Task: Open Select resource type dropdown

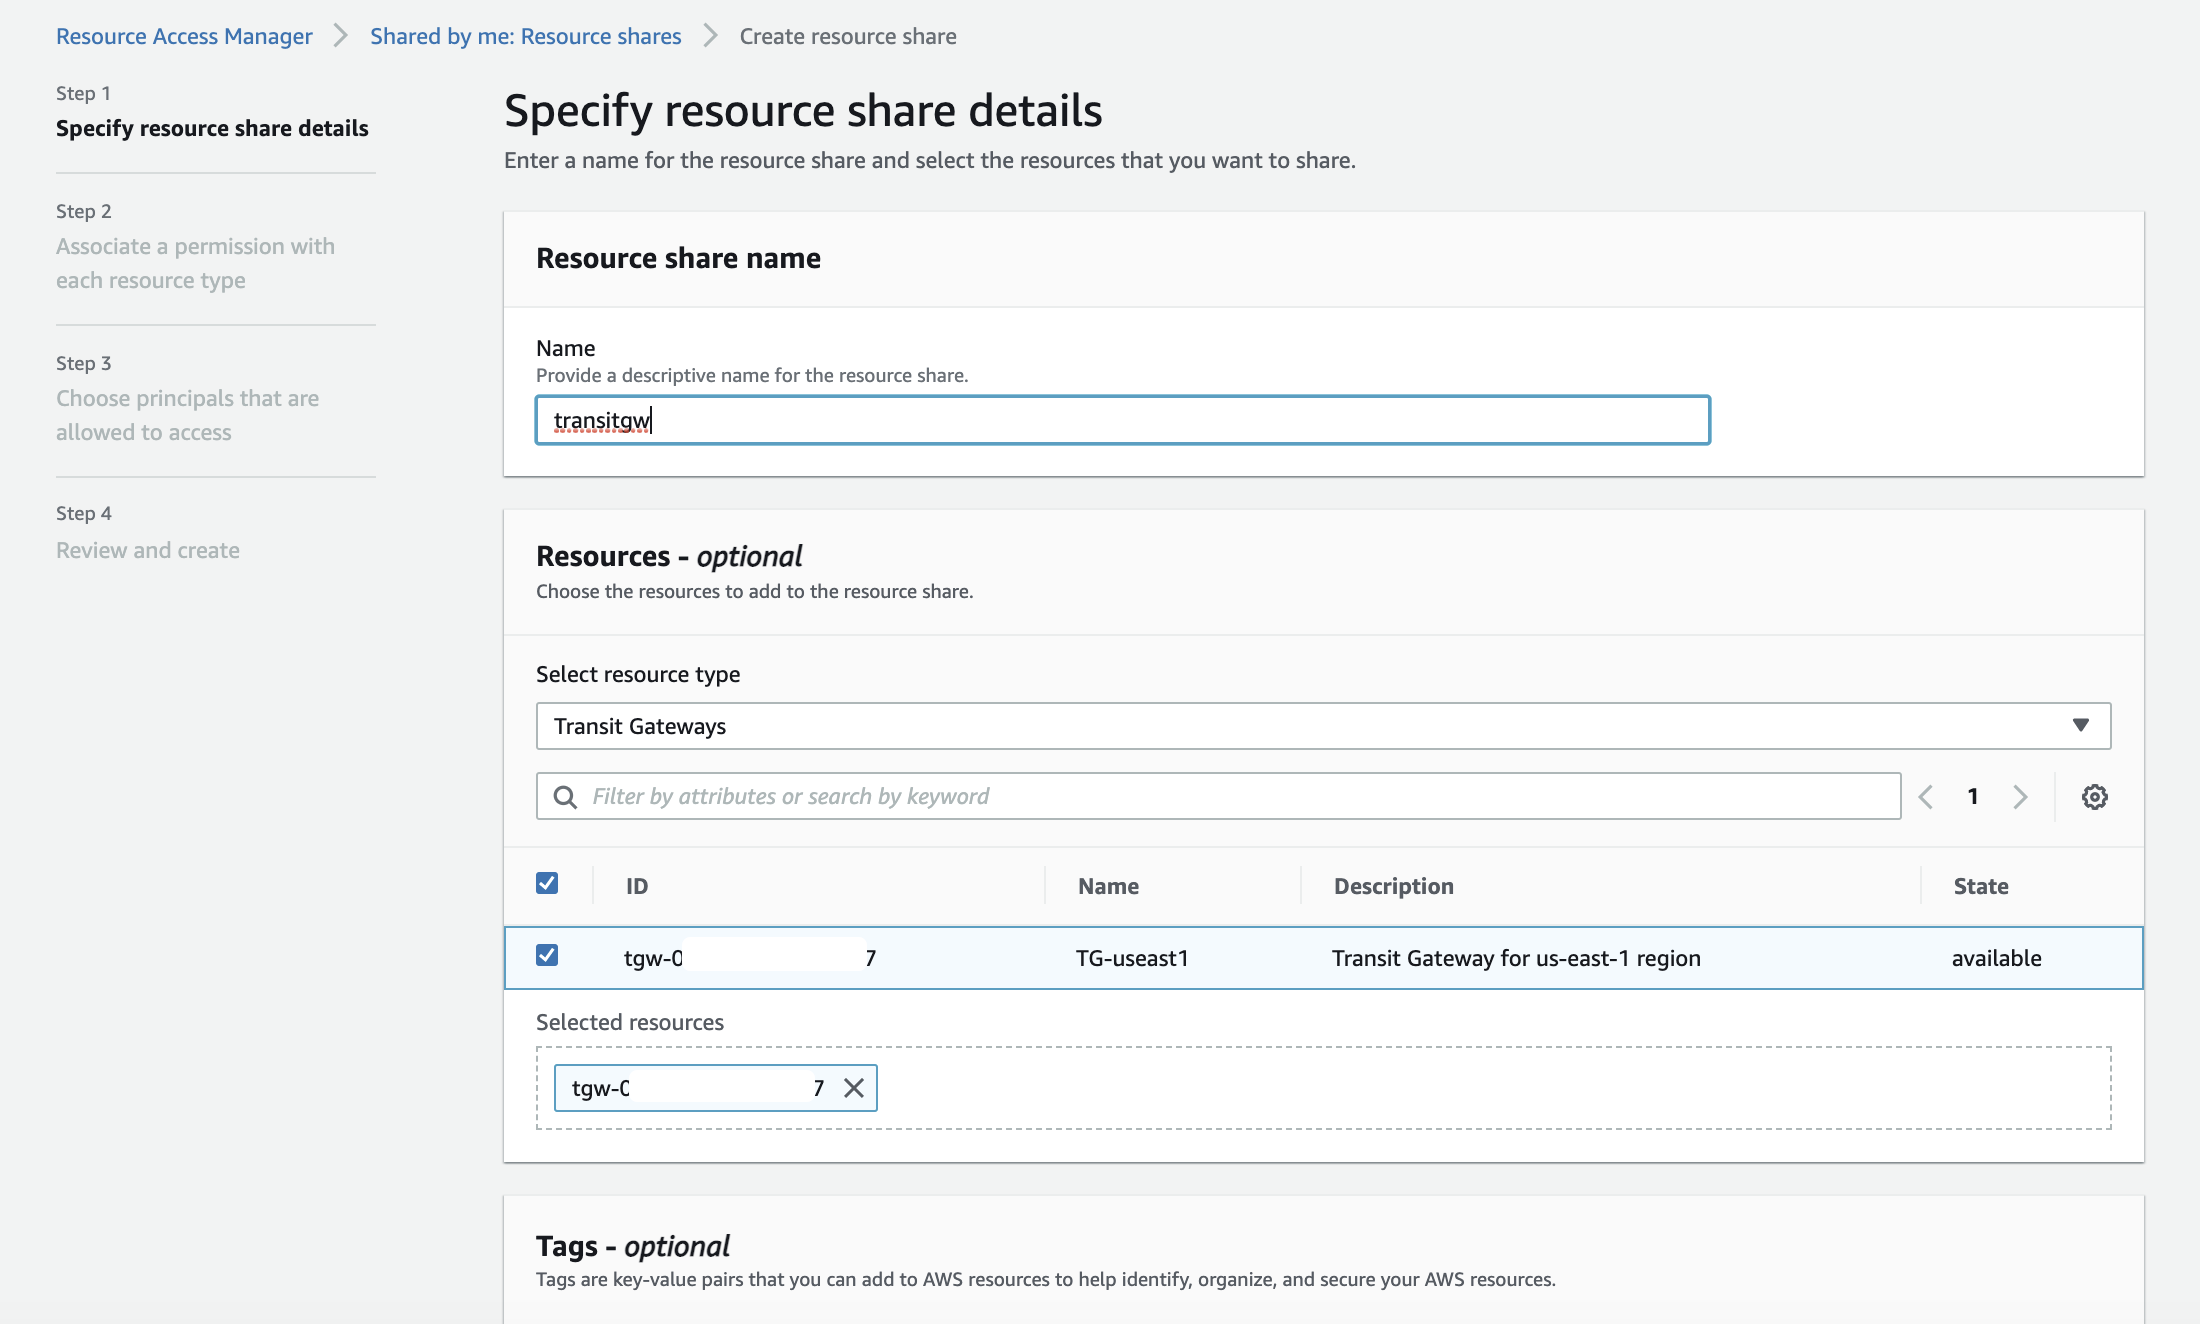Action: click(1323, 726)
